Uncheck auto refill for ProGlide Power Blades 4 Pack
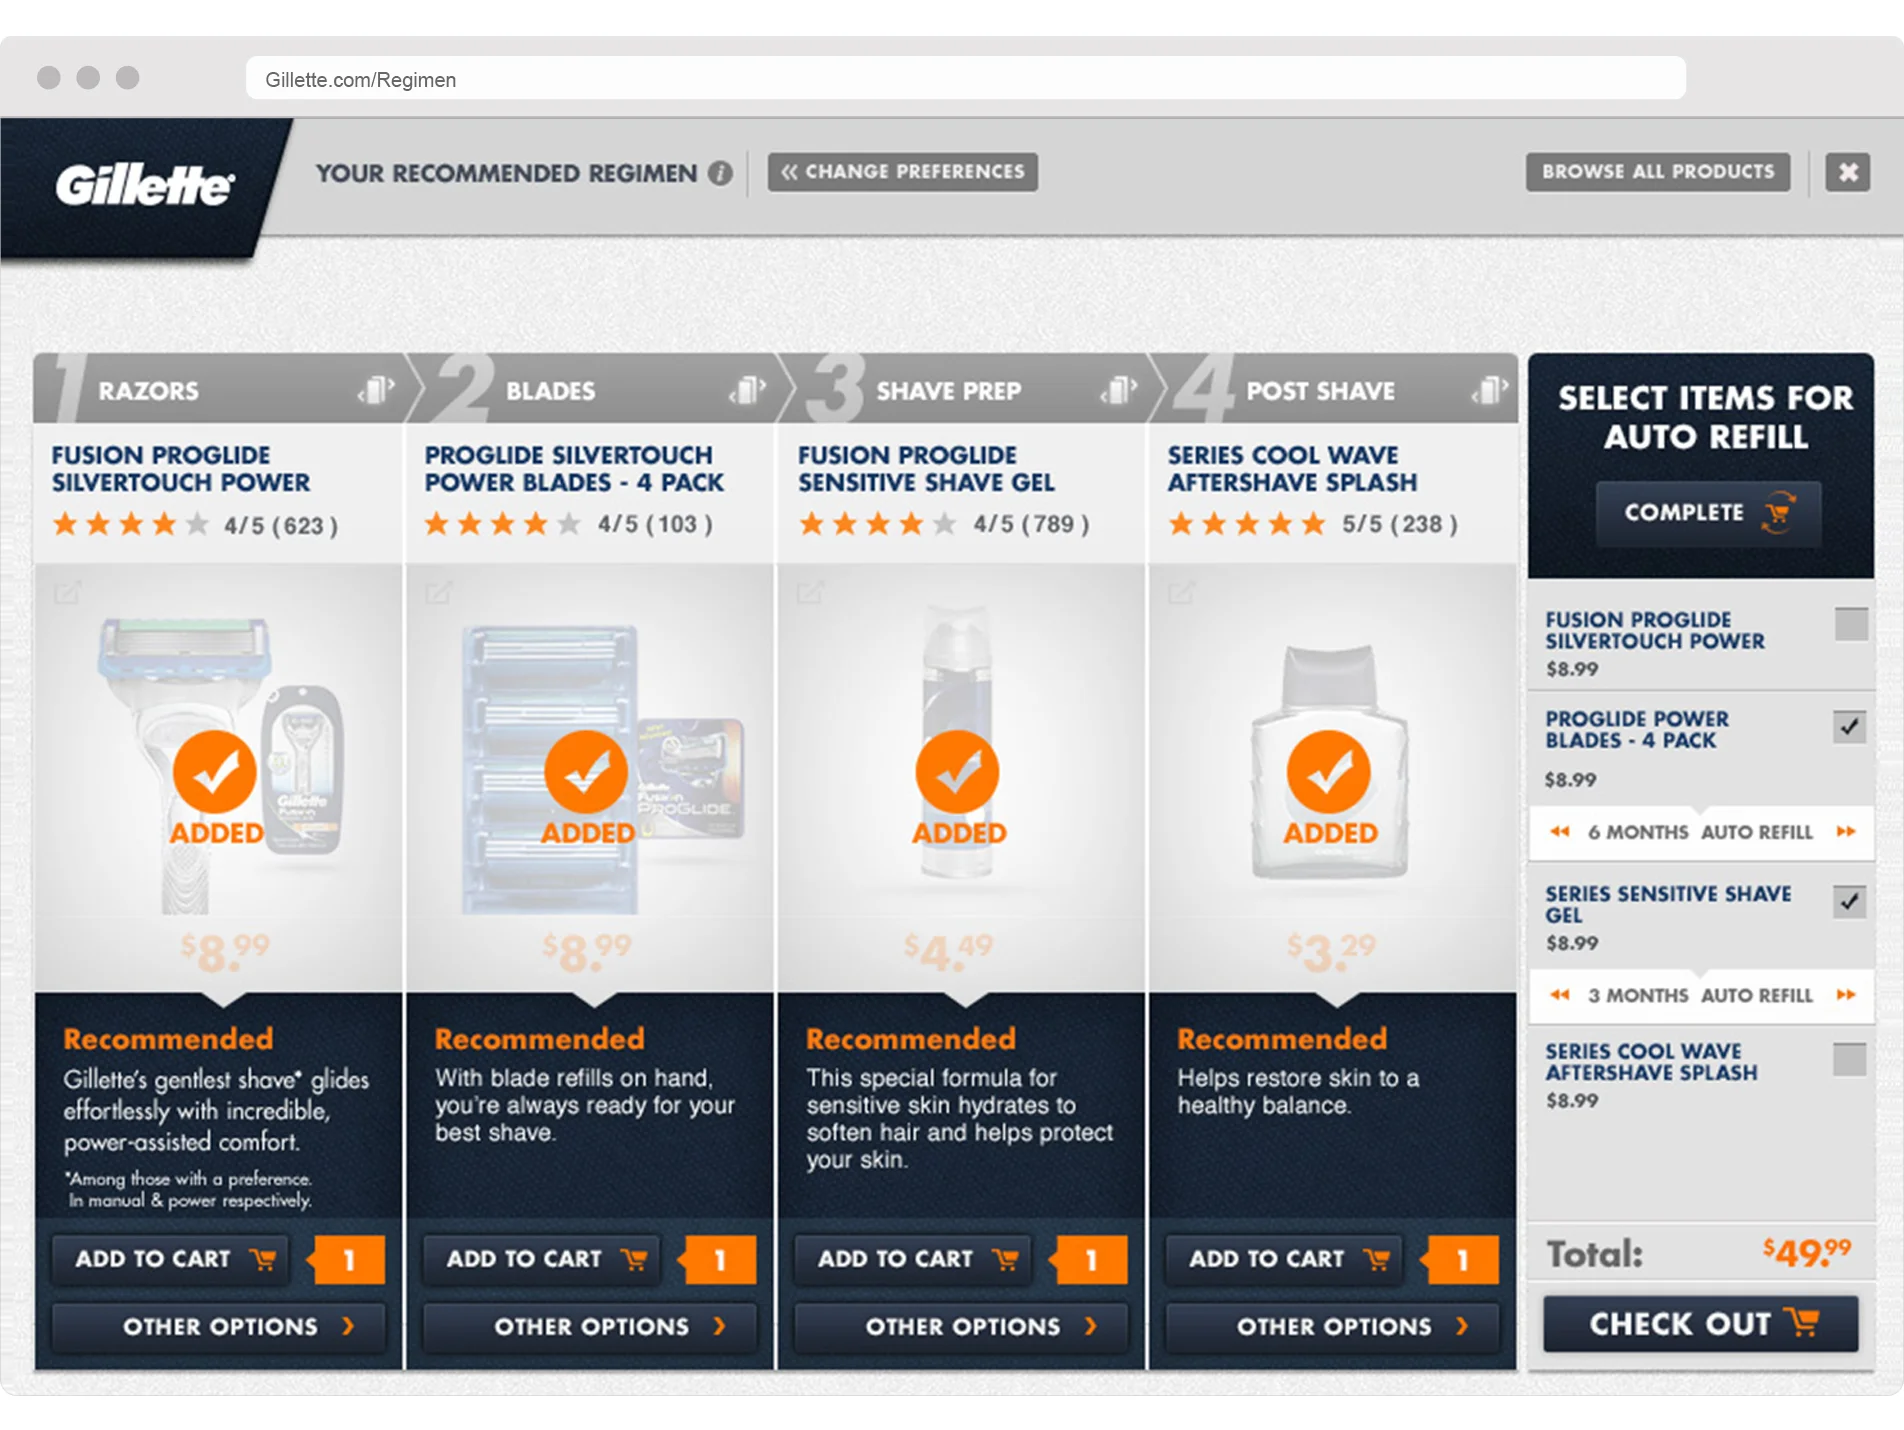The height and width of the screenshot is (1430, 1904). (1850, 727)
